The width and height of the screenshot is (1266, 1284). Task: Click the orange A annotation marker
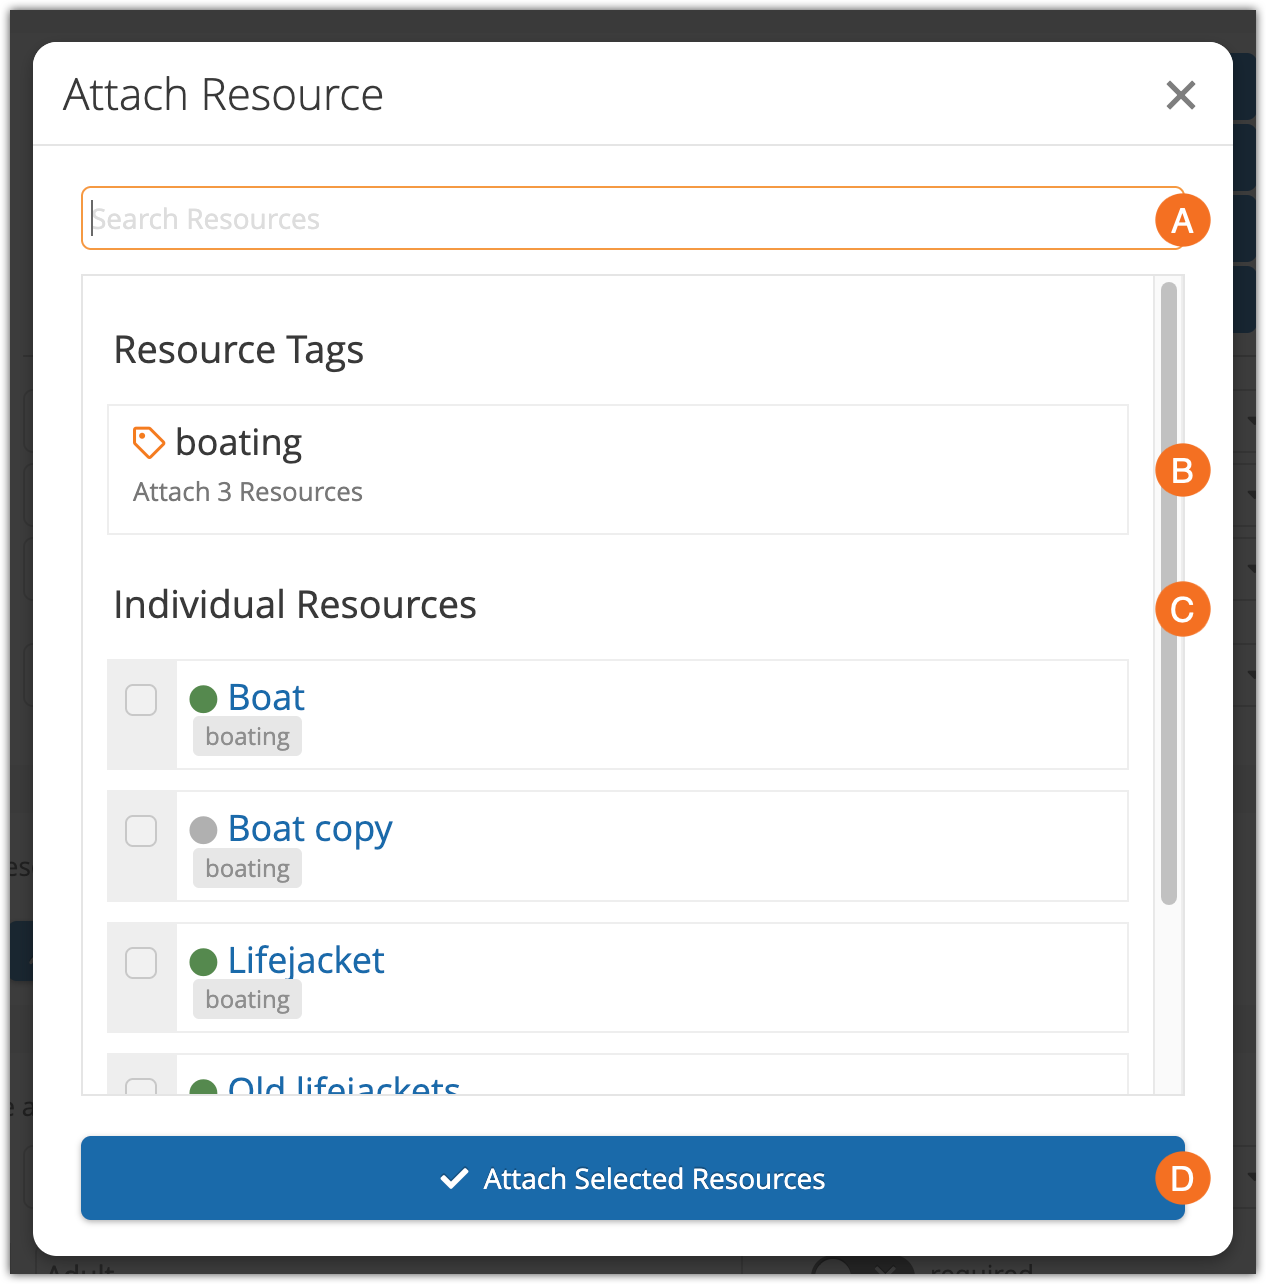click(1182, 220)
